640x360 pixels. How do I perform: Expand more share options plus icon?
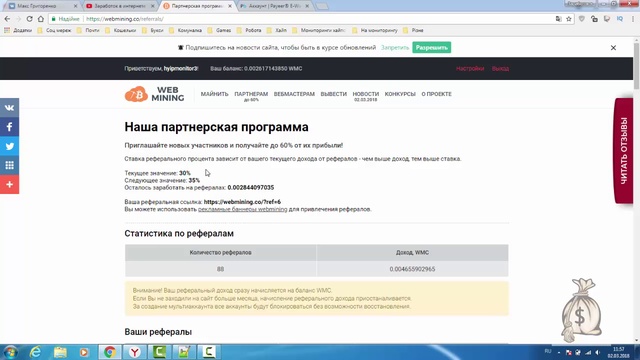coord(9,184)
